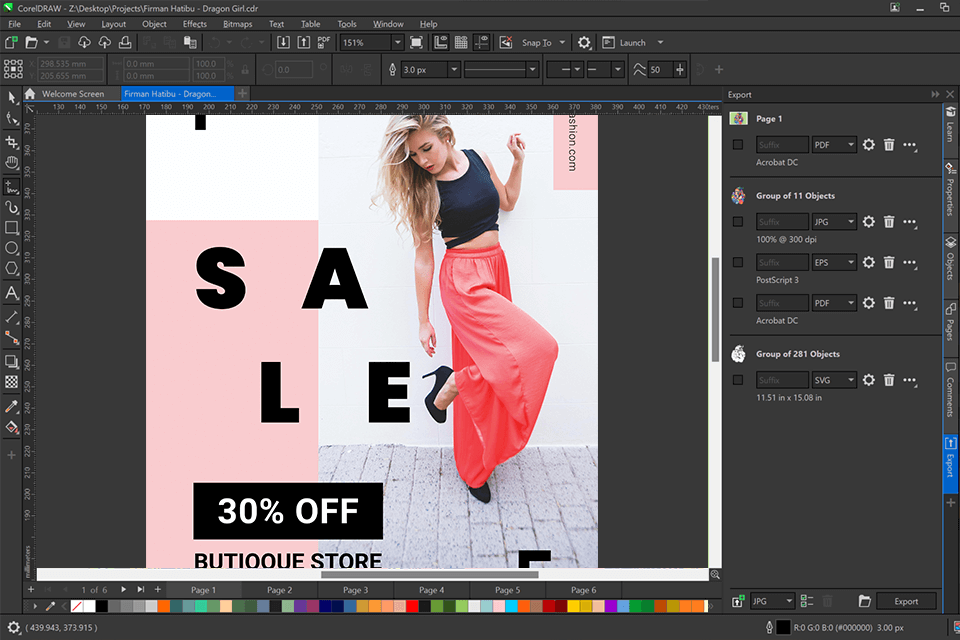The image size is (960, 640).
Task: Check the Group of 11 PDF checkbox
Action: (738, 303)
